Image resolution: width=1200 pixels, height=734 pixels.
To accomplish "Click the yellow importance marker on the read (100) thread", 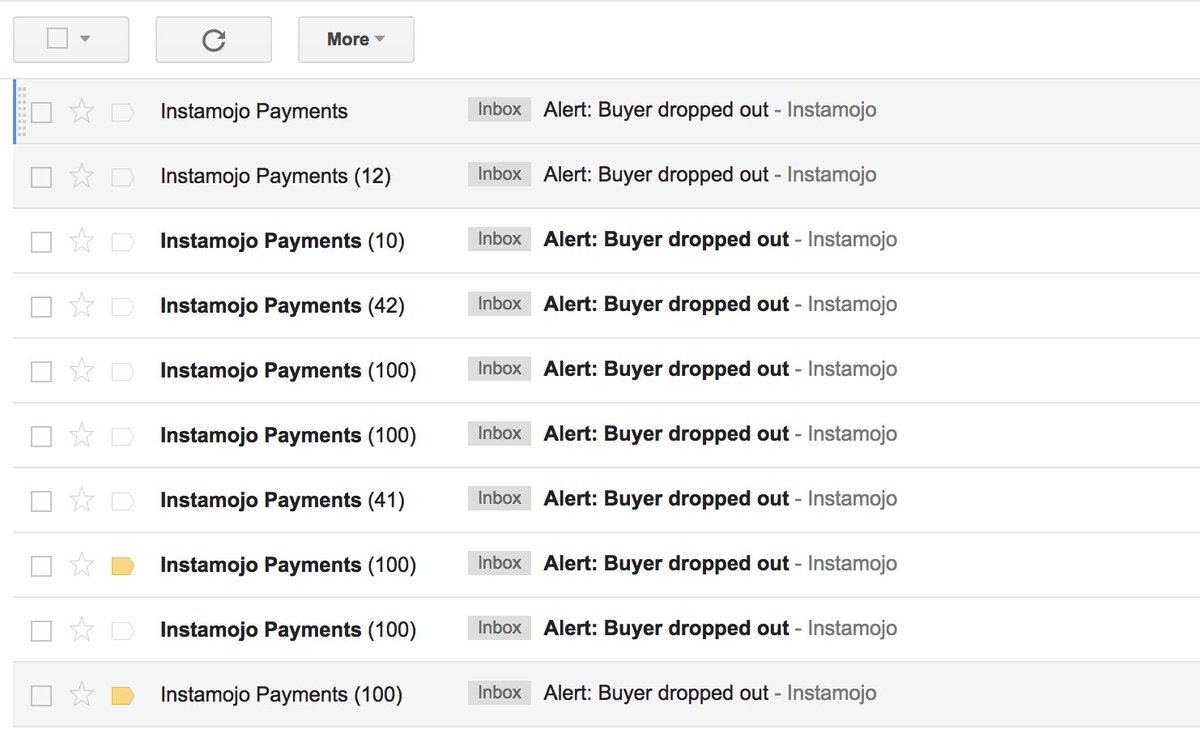I will (122, 695).
